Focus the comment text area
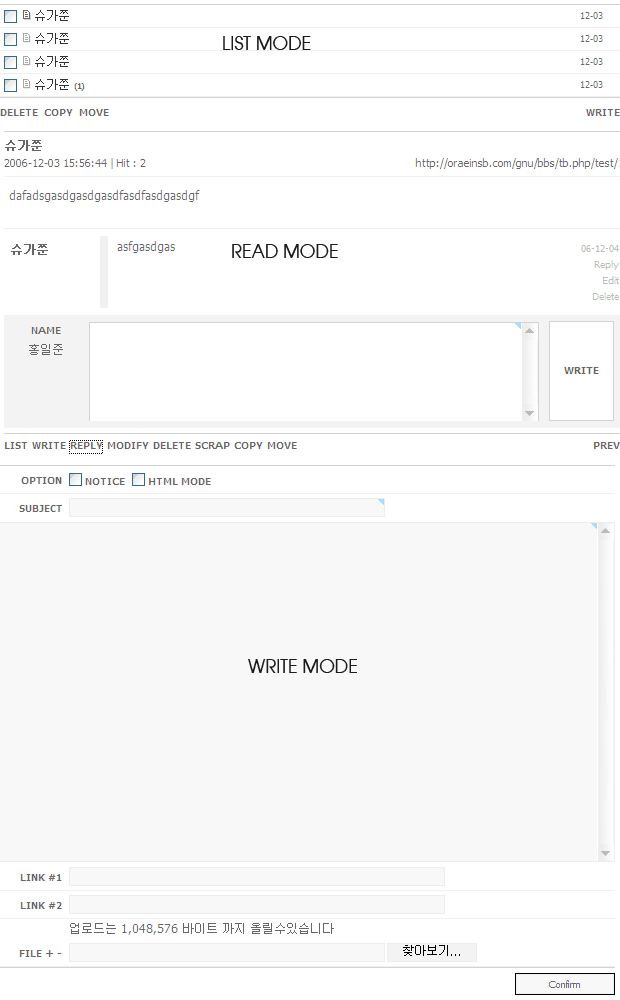 (306, 371)
